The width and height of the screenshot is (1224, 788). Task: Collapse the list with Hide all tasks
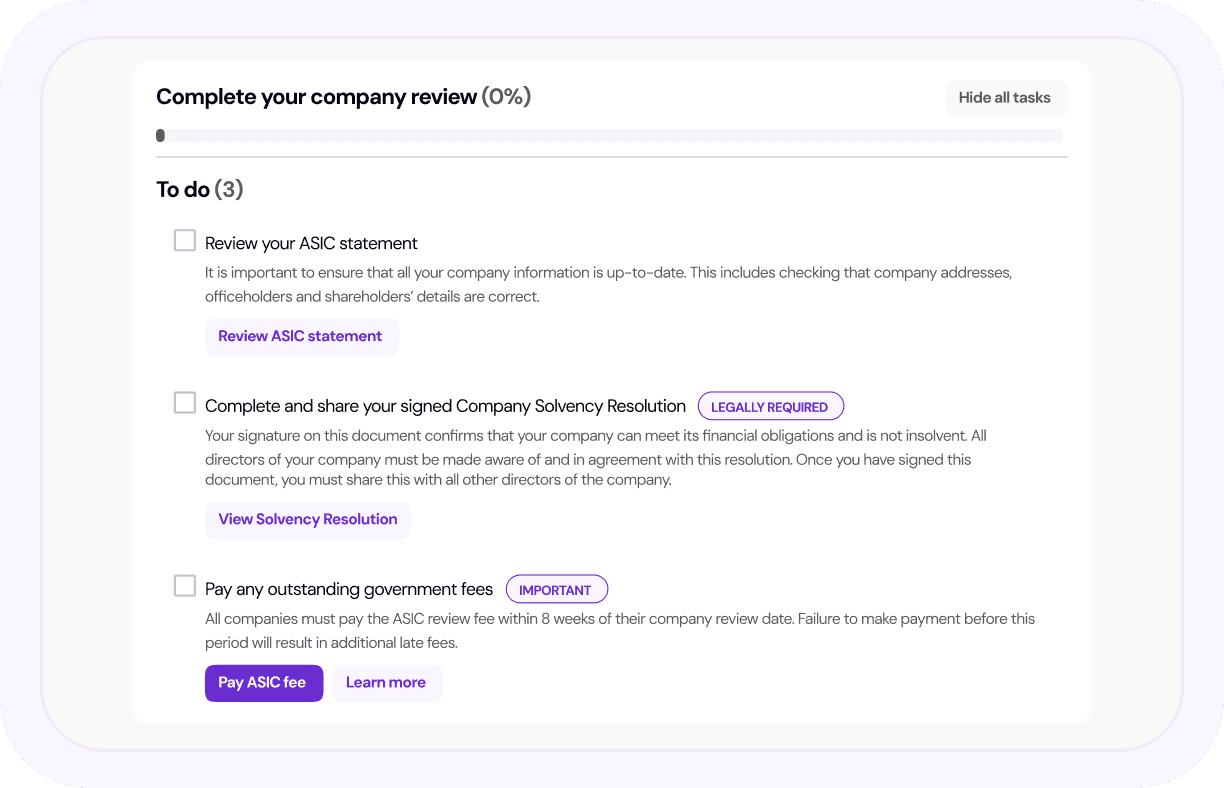point(1005,98)
